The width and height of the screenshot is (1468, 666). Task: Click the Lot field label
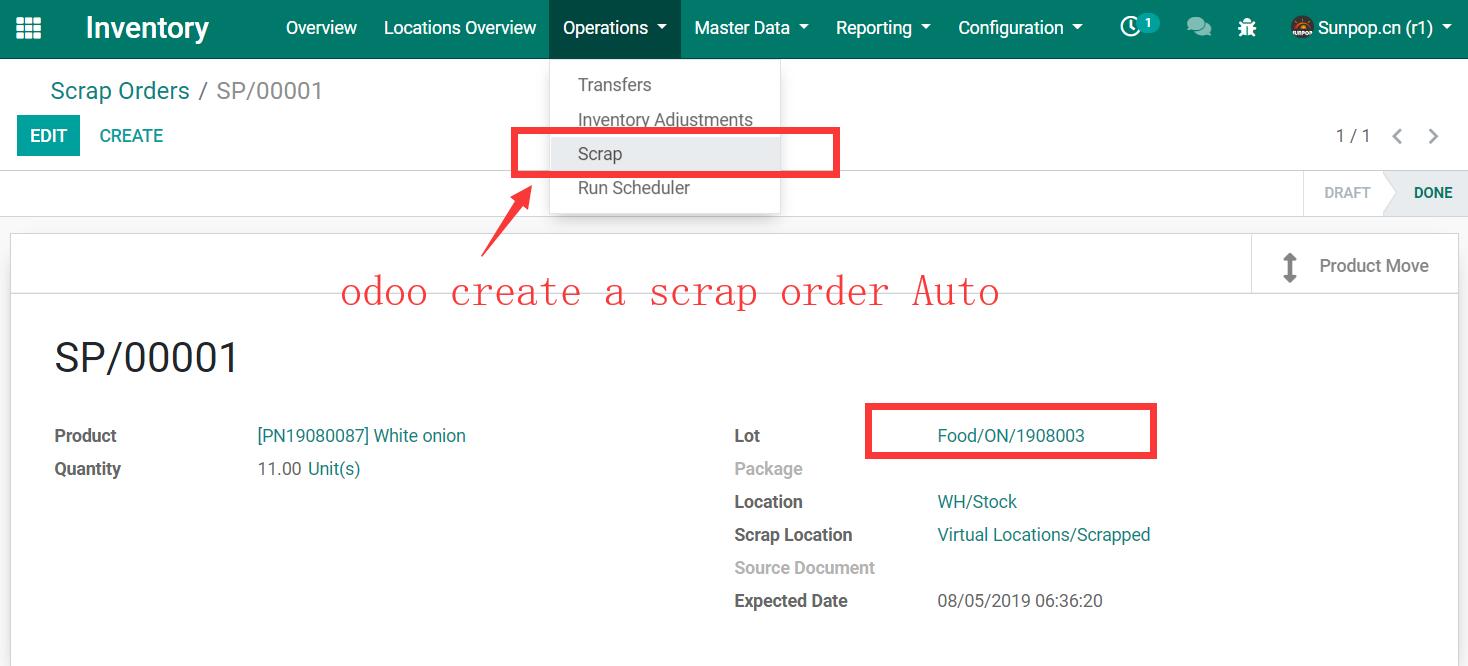click(747, 436)
